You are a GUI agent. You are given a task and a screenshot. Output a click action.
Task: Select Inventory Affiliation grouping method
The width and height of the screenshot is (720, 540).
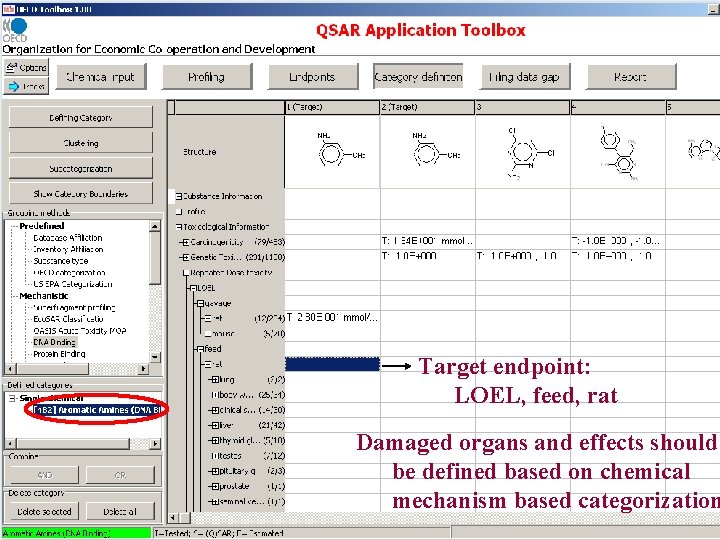pos(68,249)
